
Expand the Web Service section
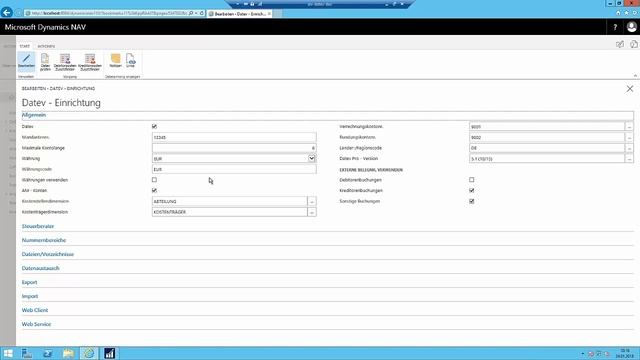36,324
